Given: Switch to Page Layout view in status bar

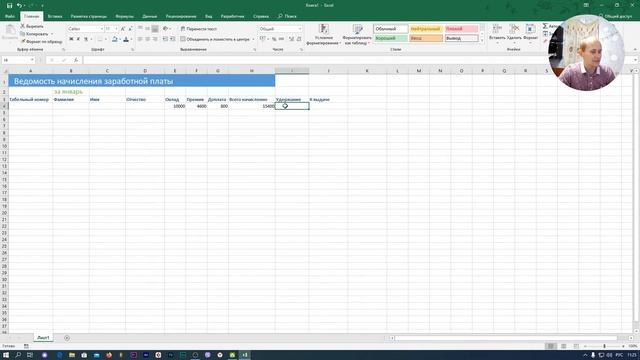Looking at the screenshot, I should tap(564, 346).
